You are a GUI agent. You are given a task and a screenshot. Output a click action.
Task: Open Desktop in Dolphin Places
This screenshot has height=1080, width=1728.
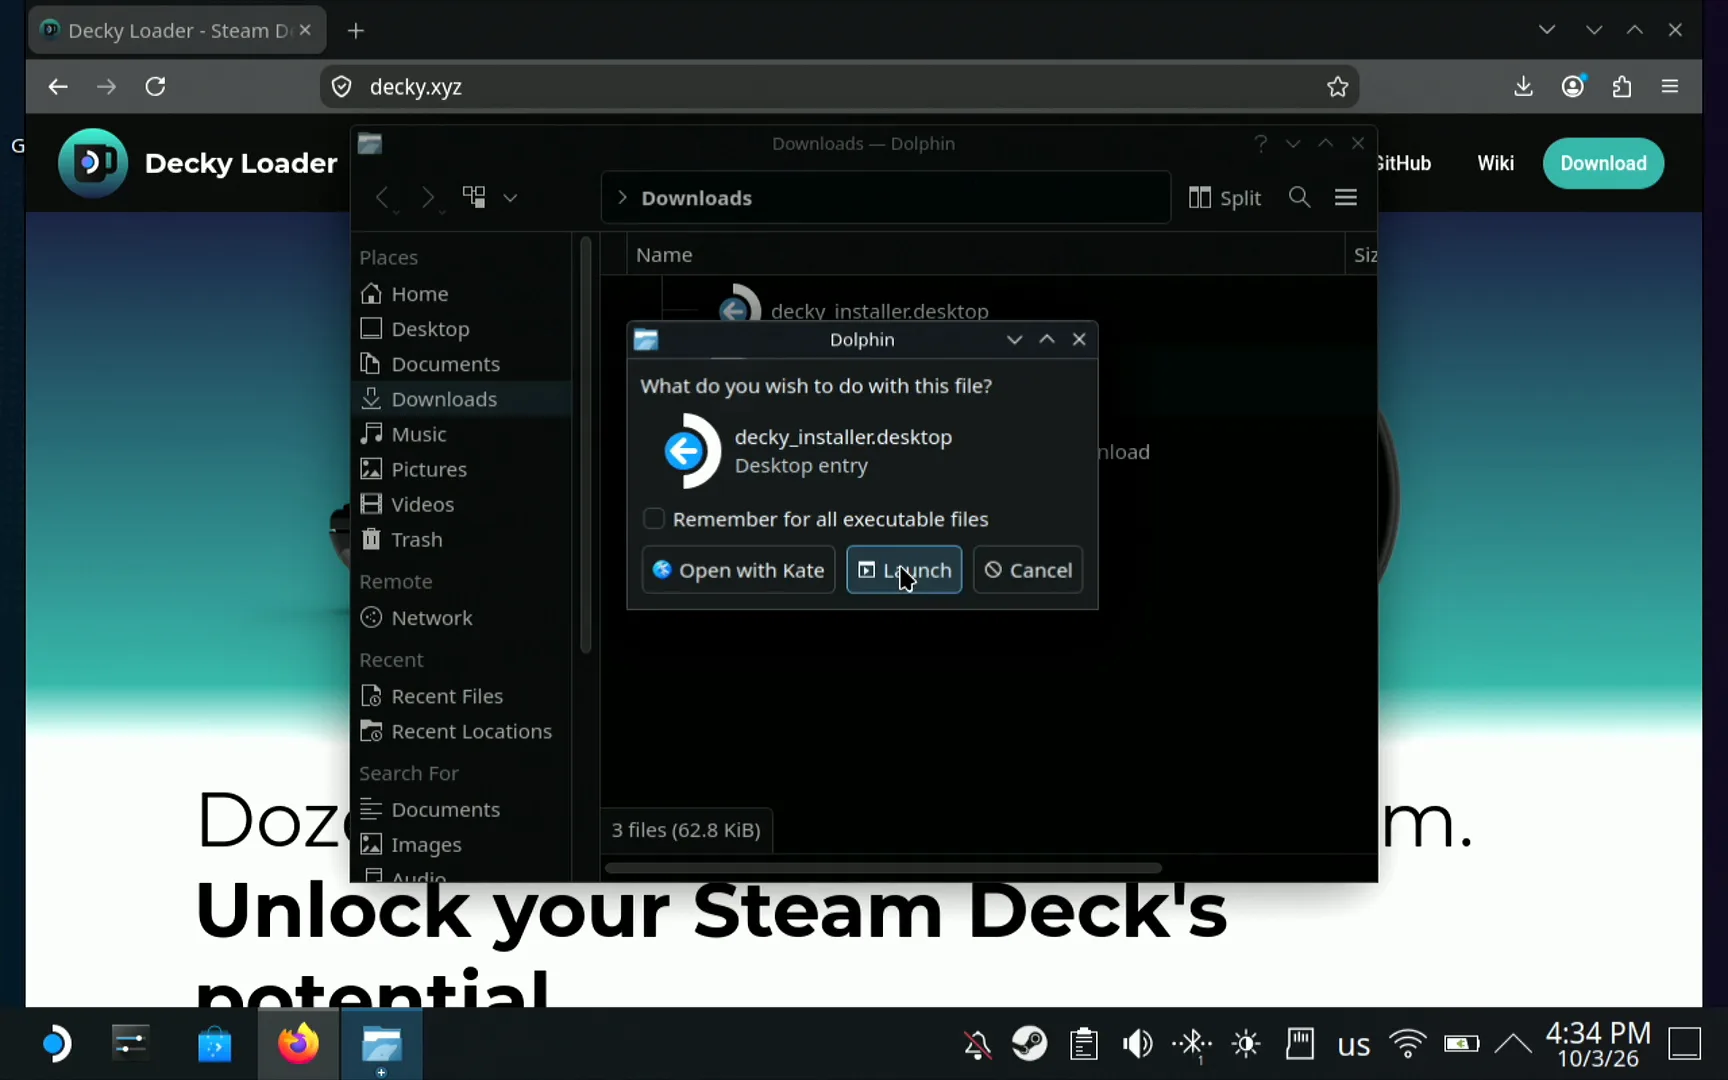tap(462, 329)
